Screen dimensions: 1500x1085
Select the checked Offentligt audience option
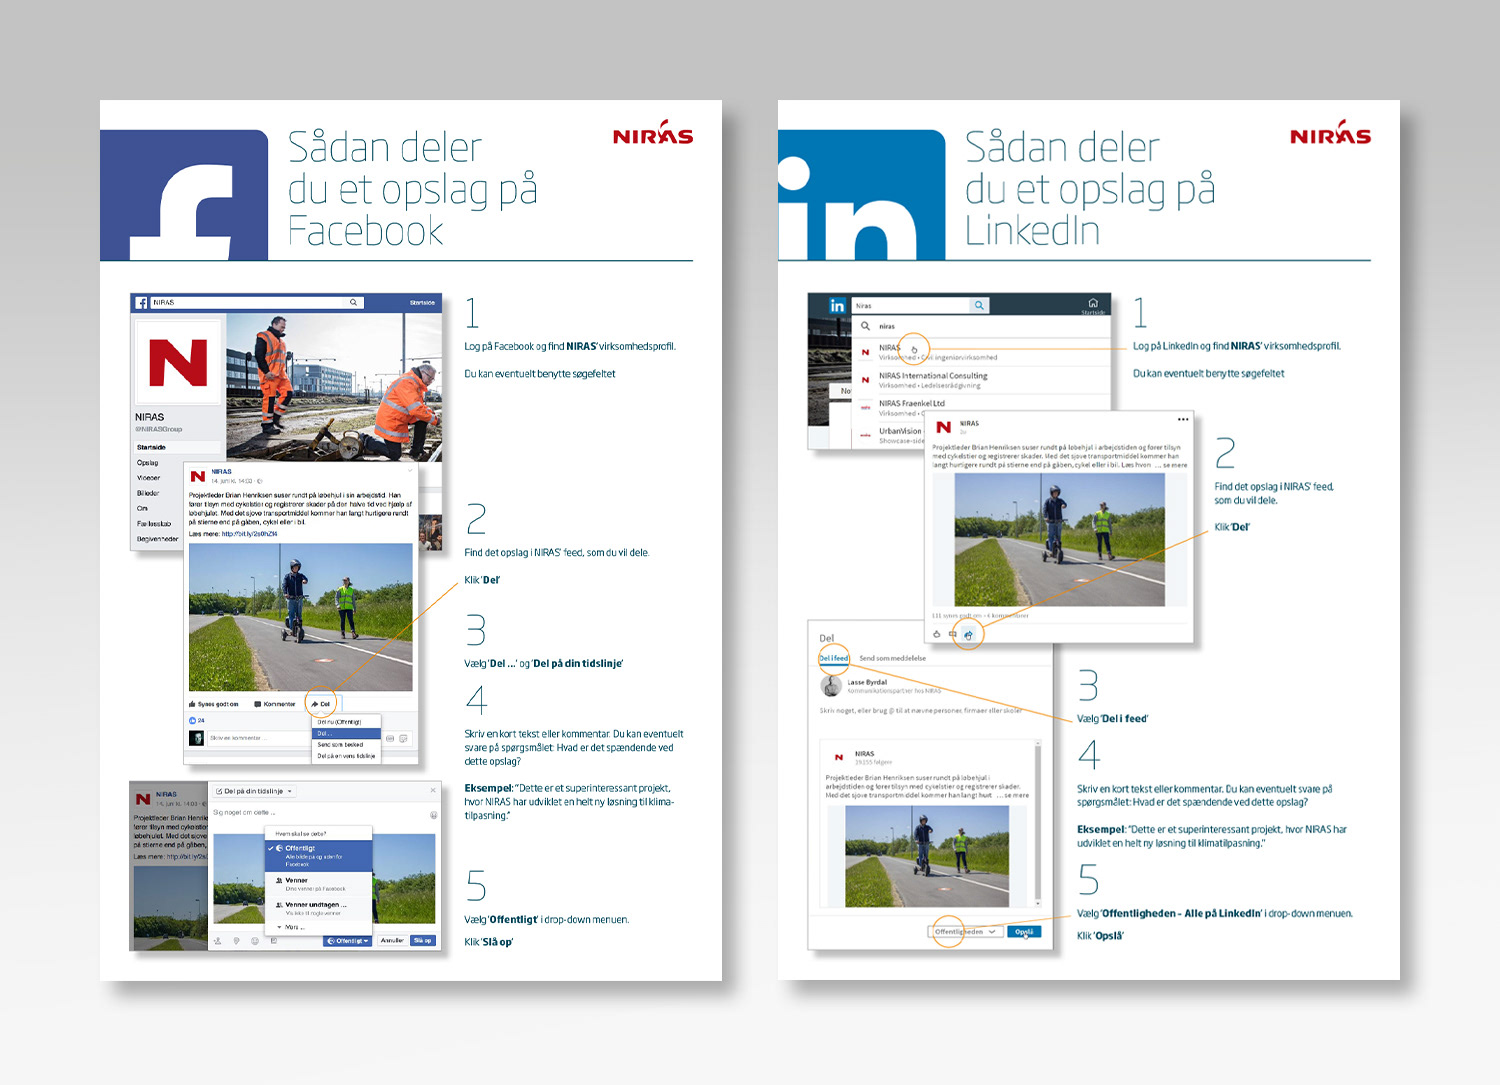[318, 855]
